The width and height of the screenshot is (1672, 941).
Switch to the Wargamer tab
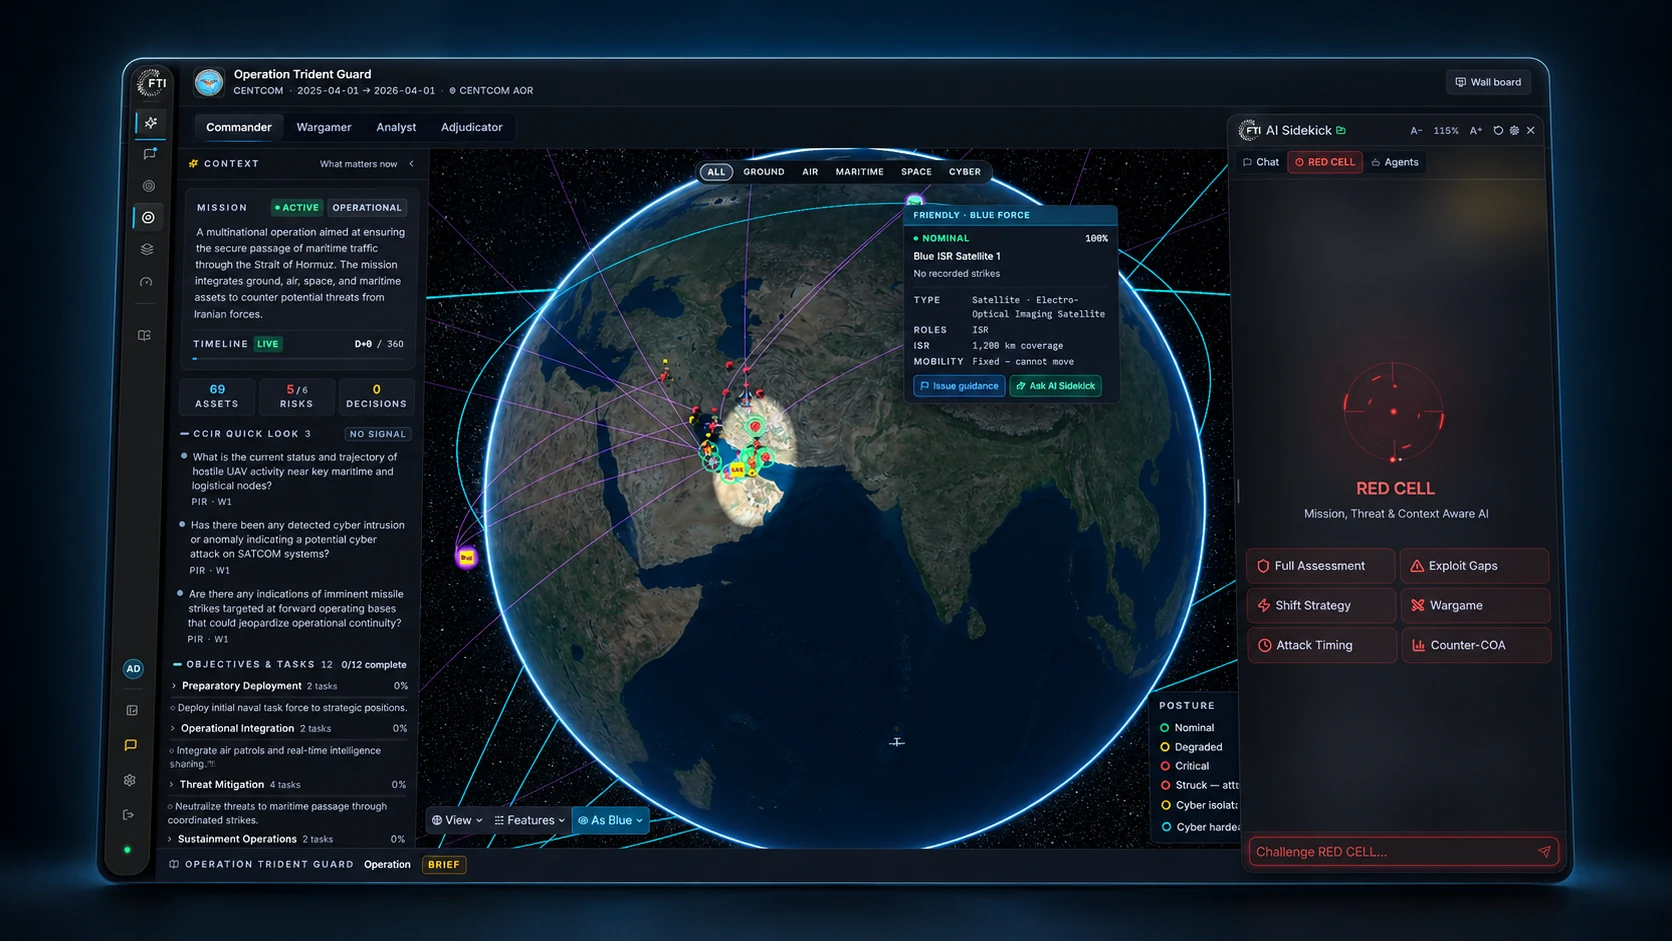click(324, 127)
